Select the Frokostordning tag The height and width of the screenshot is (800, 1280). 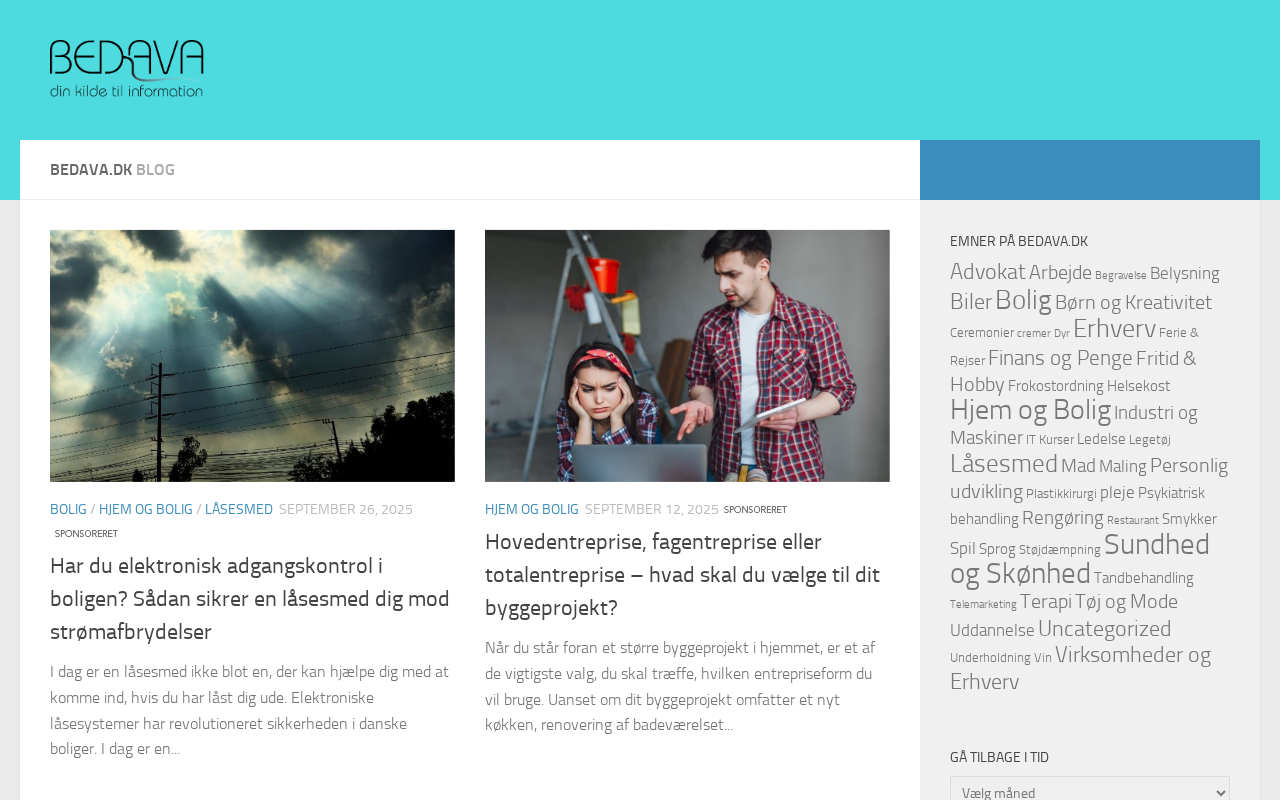point(1056,386)
